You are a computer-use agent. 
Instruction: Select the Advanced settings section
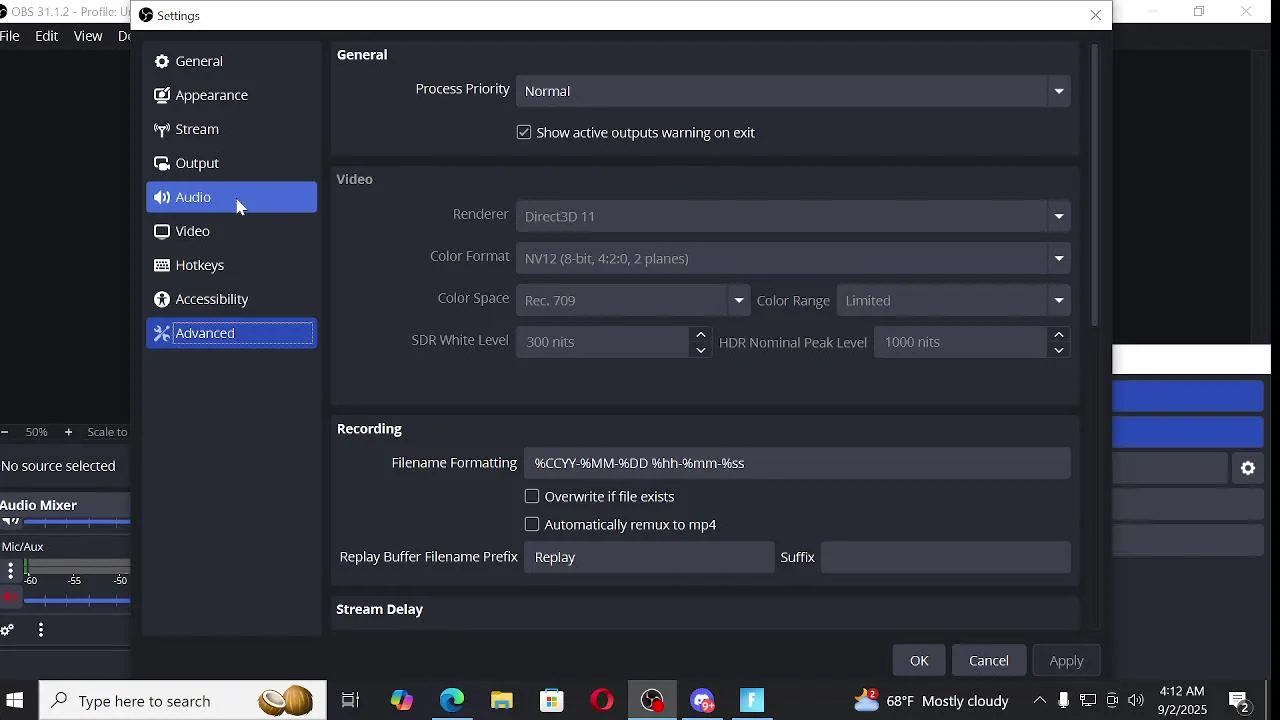click(231, 333)
